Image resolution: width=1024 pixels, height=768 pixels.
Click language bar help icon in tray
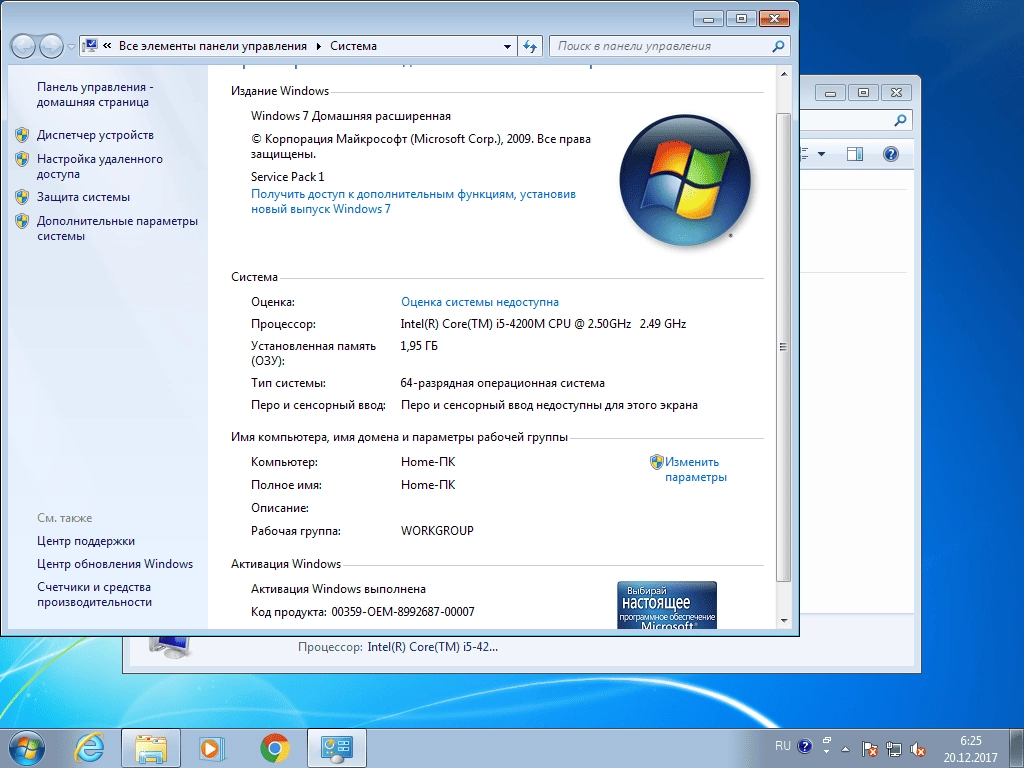coord(805,746)
